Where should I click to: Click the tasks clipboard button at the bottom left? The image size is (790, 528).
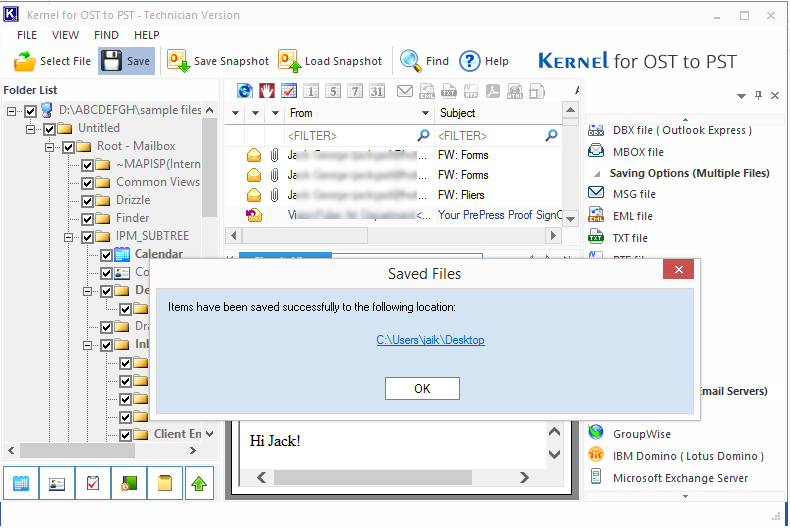[x=93, y=483]
